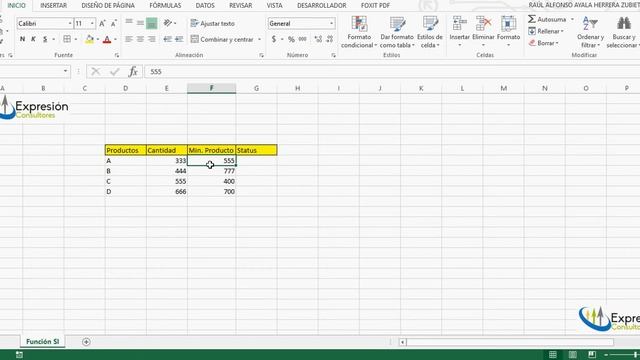Open the font size 11 dropdown
The image size is (640, 360).
[92, 24]
